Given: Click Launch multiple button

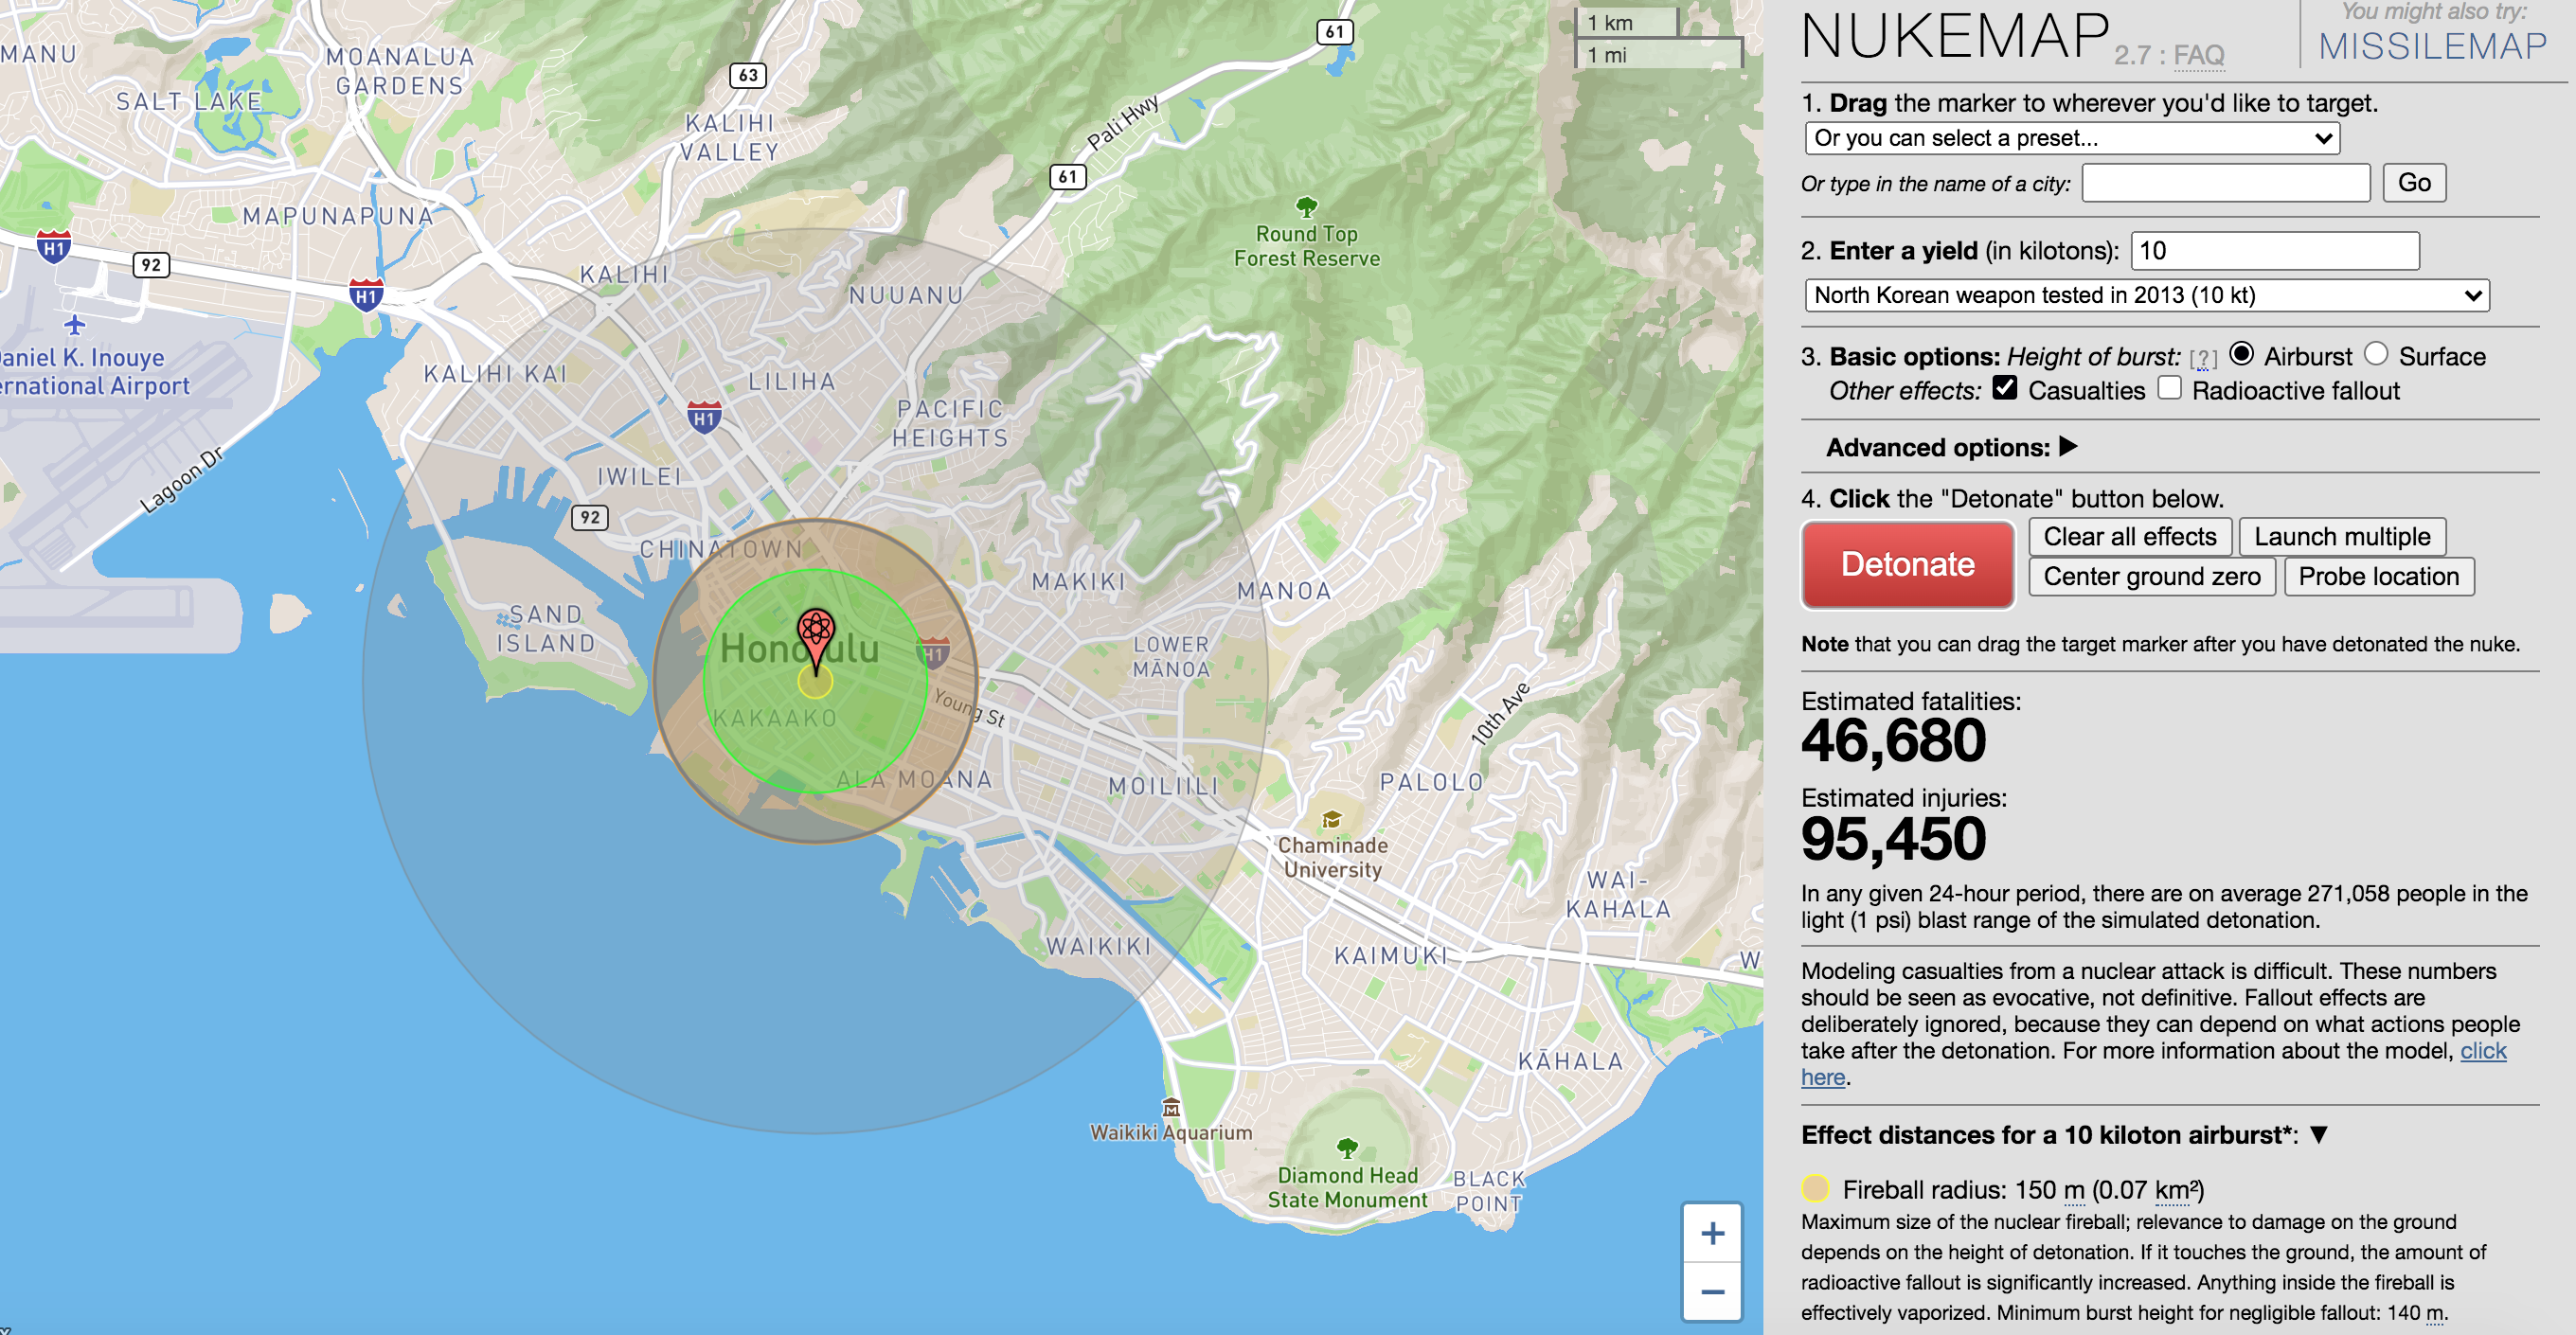Looking at the screenshot, I should click(2341, 537).
